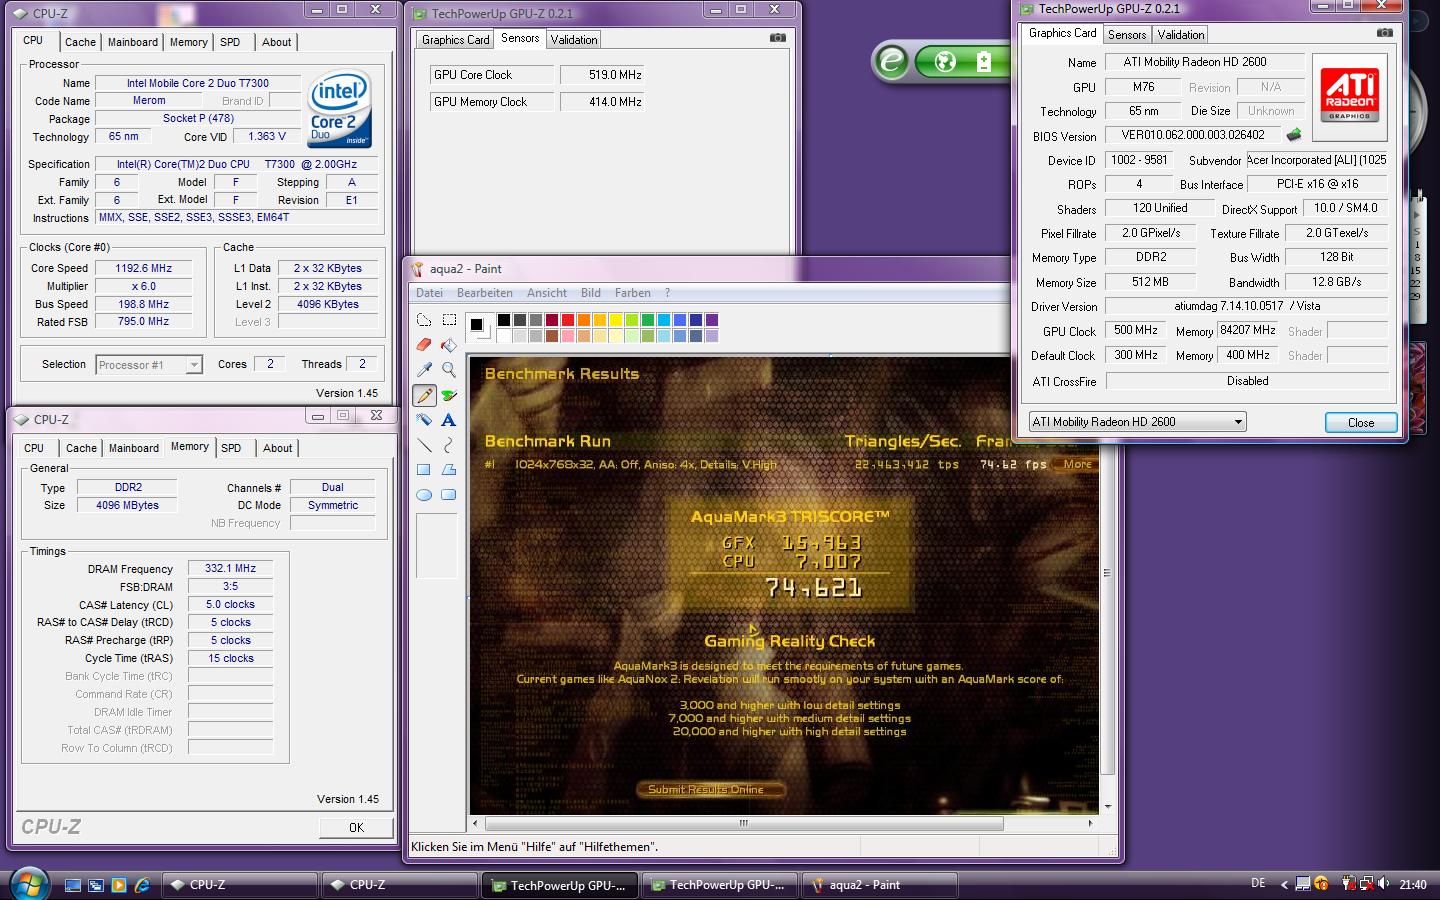This screenshot has height=900, width=1440.
Task: Select the free-form selection tool in Paint
Action: (x=424, y=320)
